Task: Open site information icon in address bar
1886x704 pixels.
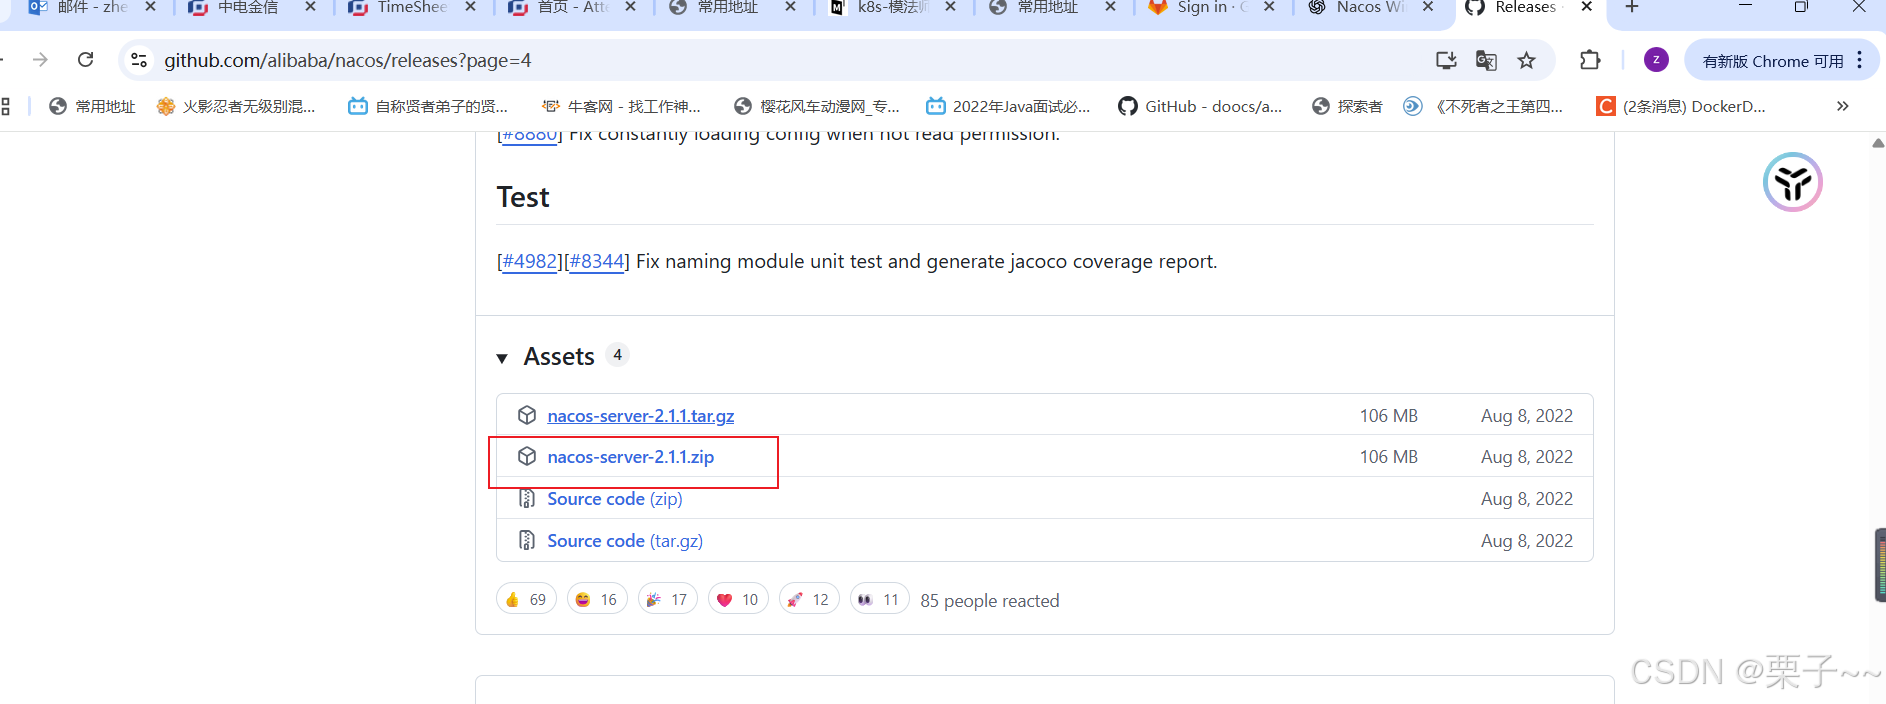Action: click(140, 60)
